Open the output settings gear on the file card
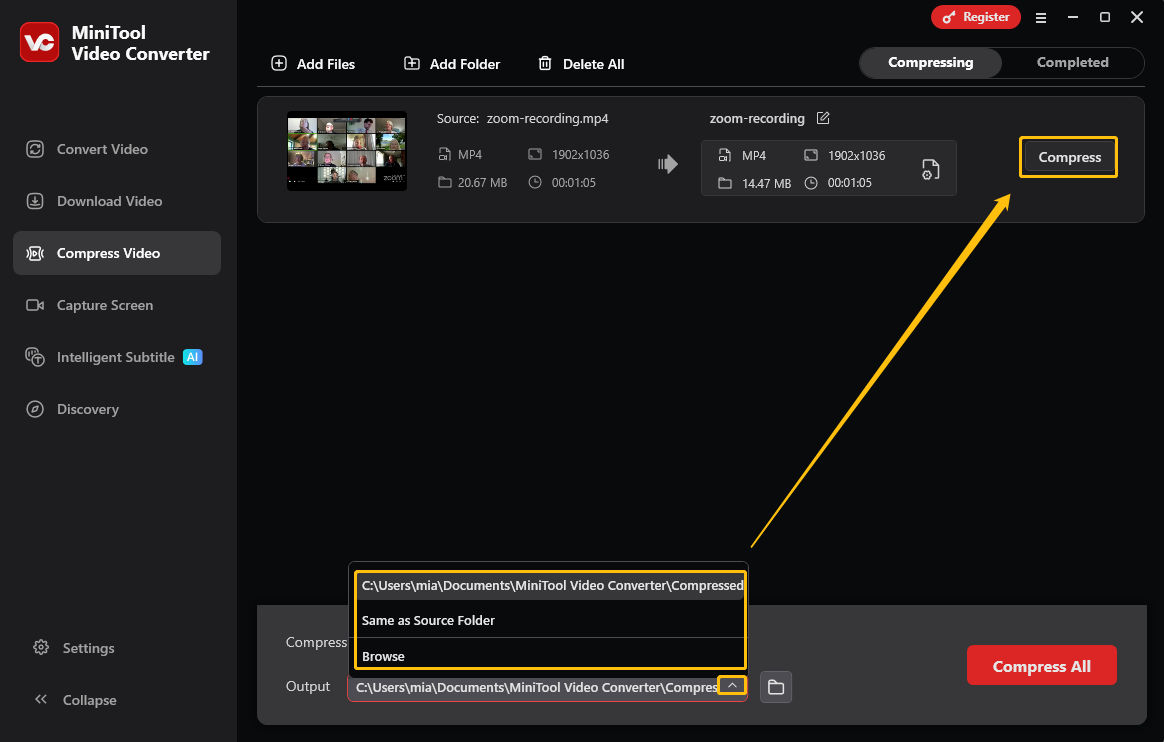This screenshot has width=1164, height=742. click(930, 170)
